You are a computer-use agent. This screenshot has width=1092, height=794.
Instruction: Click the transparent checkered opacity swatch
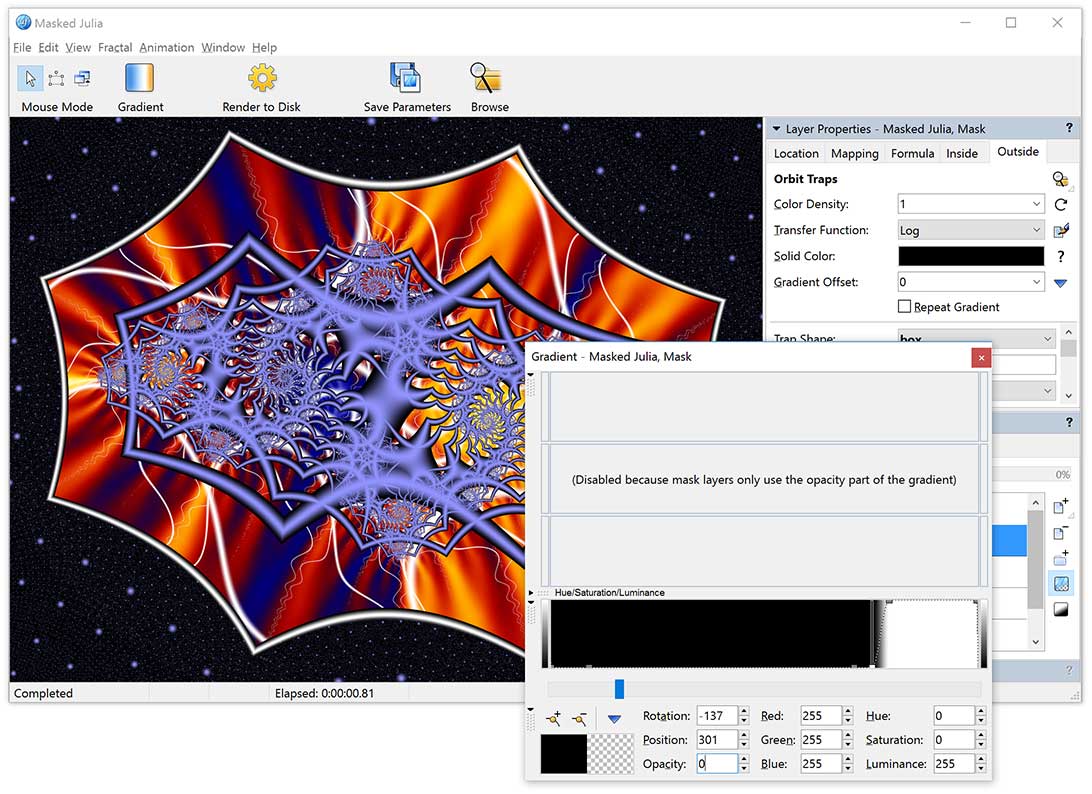pos(610,753)
